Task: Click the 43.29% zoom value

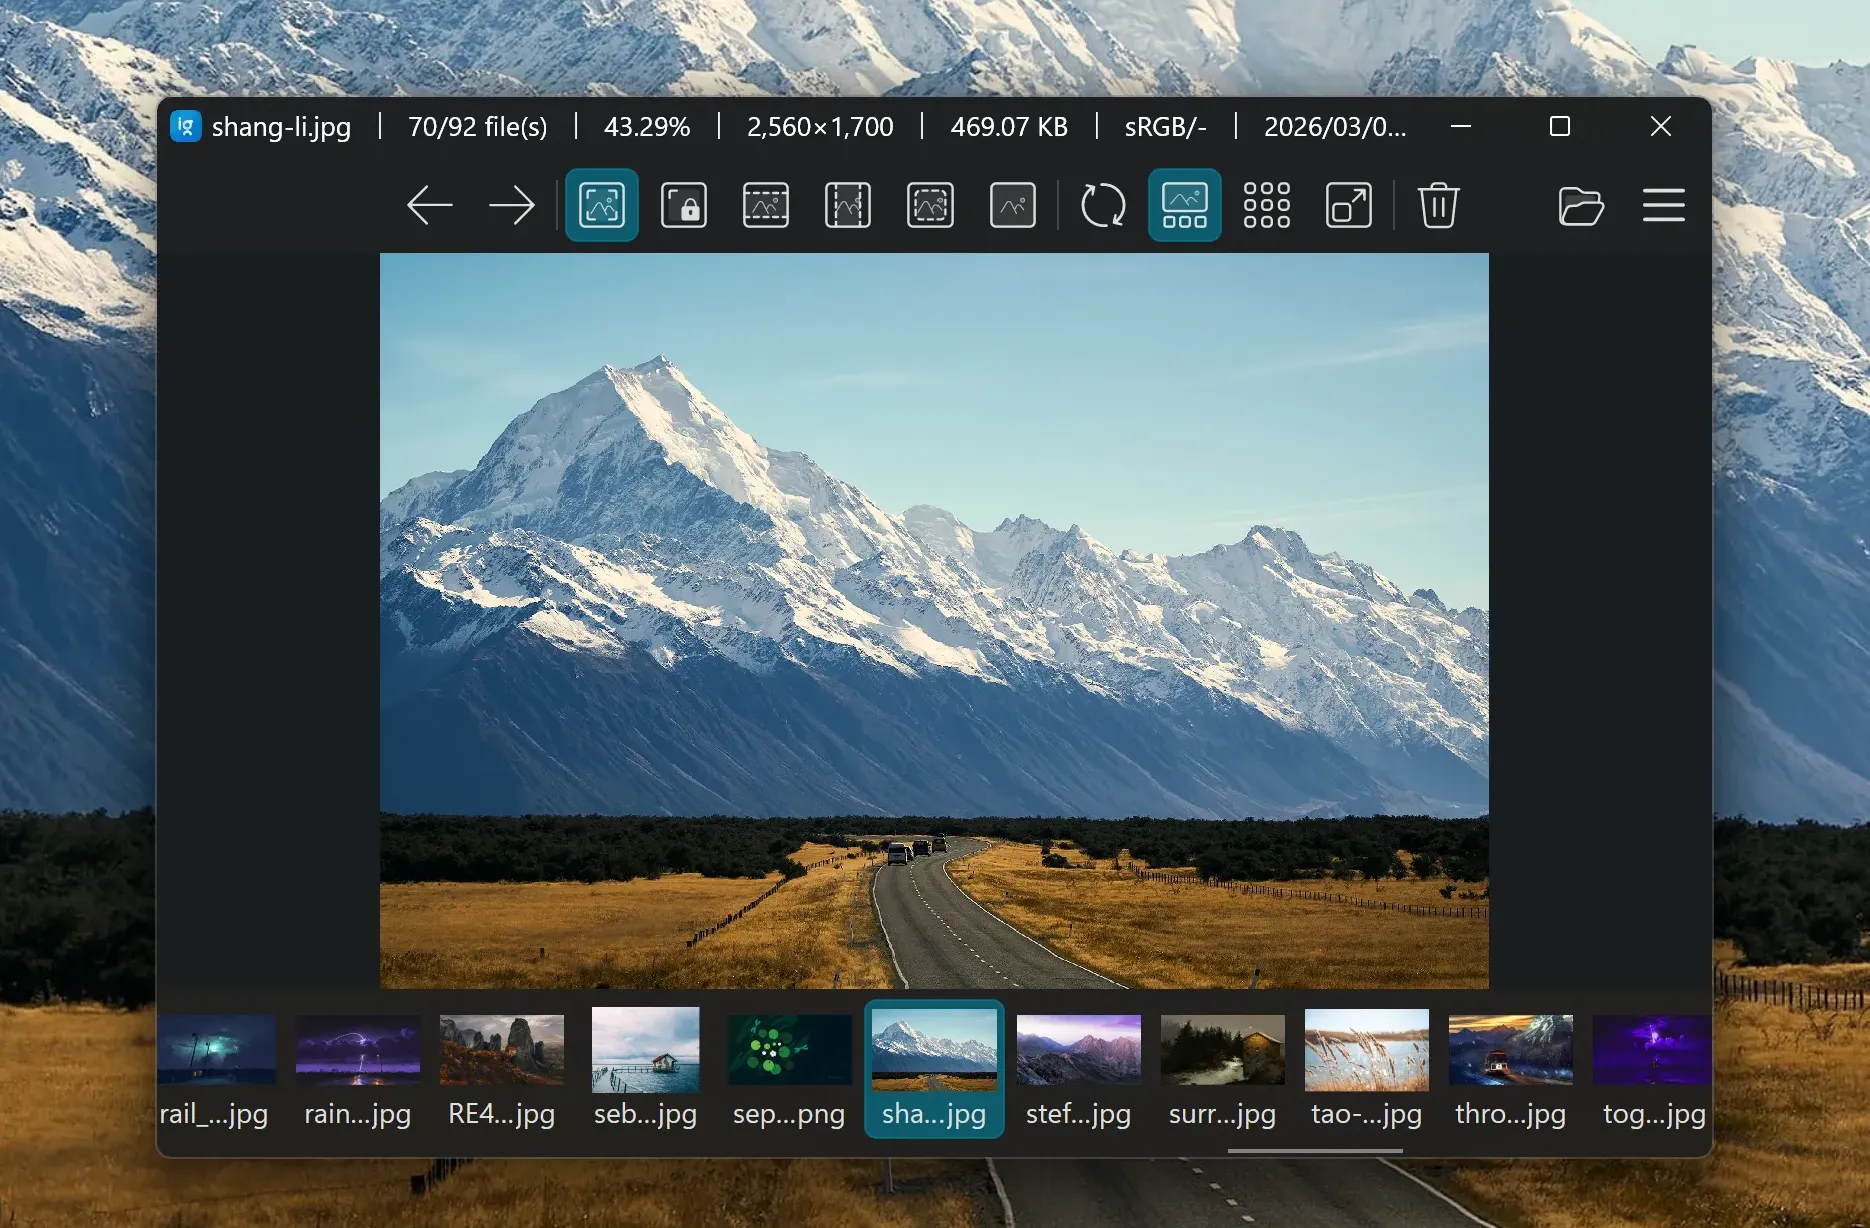Action: (x=647, y=127)
